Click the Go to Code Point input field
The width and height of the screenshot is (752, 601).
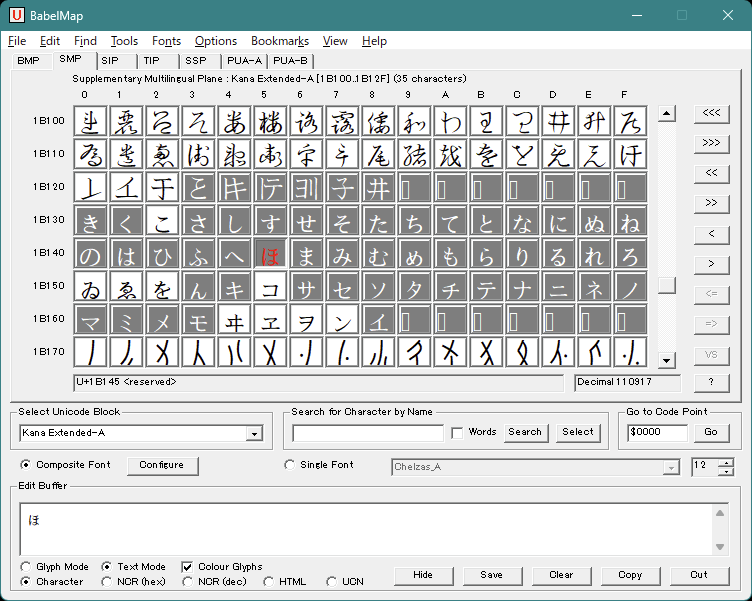pyautogui.click(x=657, y=432)
